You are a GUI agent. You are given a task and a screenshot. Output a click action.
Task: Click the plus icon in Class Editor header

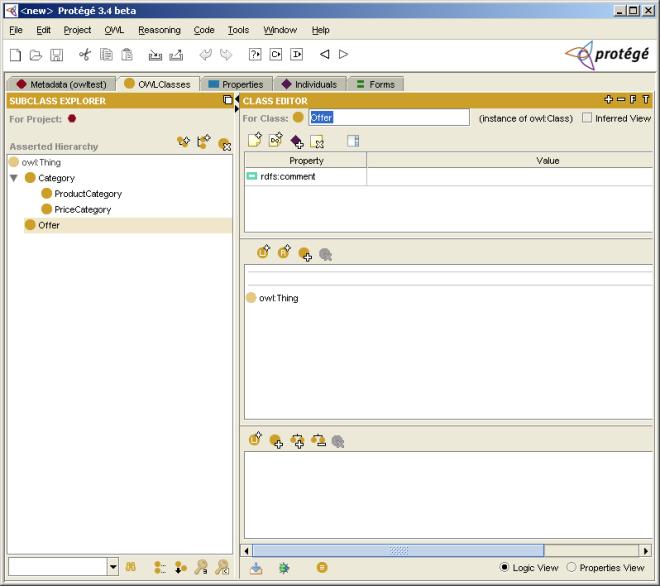point(608,99)
